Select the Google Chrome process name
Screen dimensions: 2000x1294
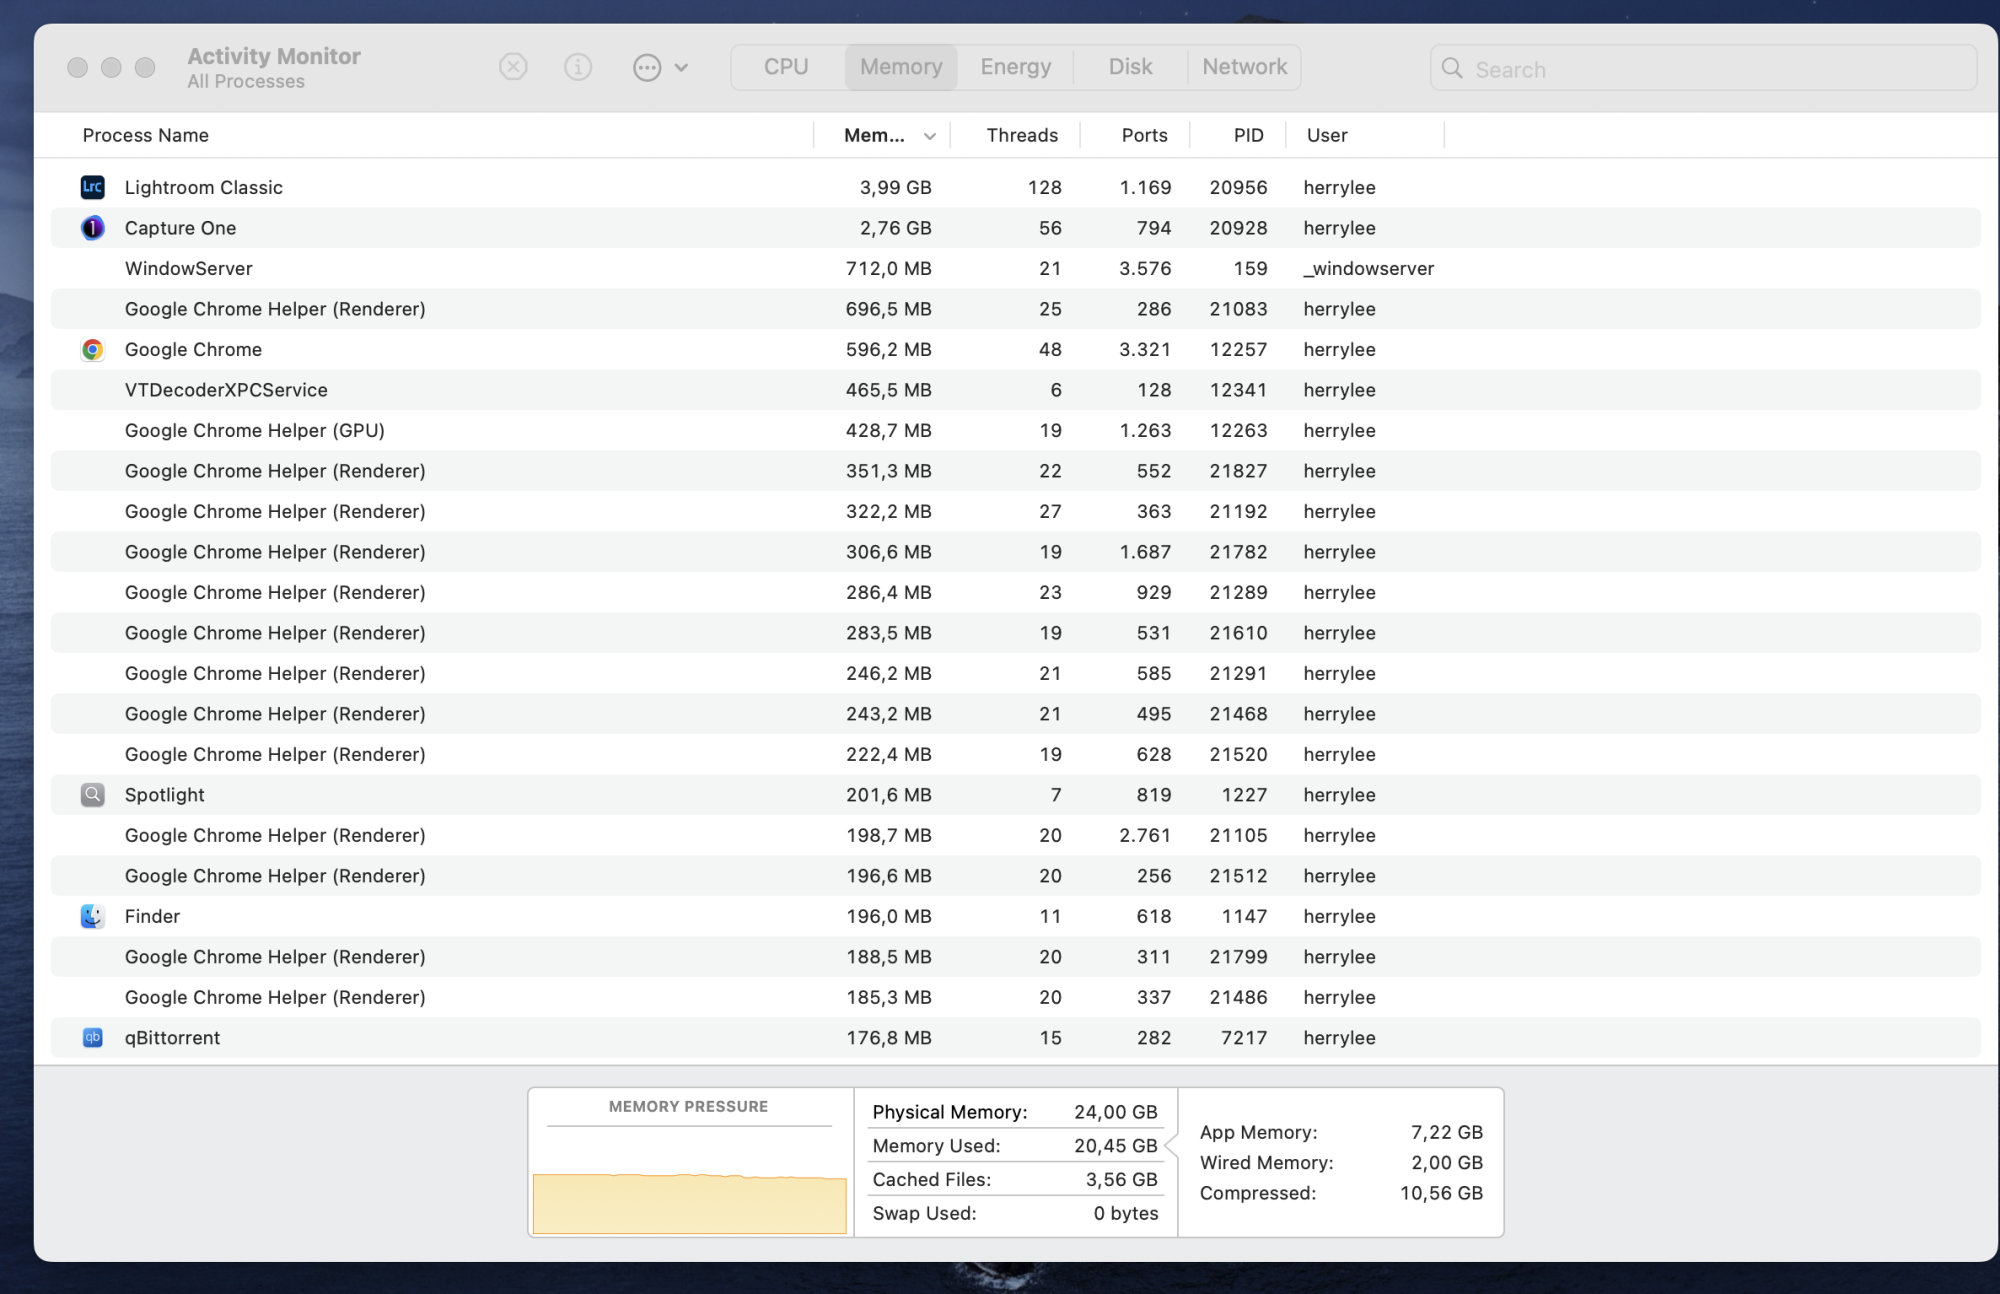click(x=193, y=349)
